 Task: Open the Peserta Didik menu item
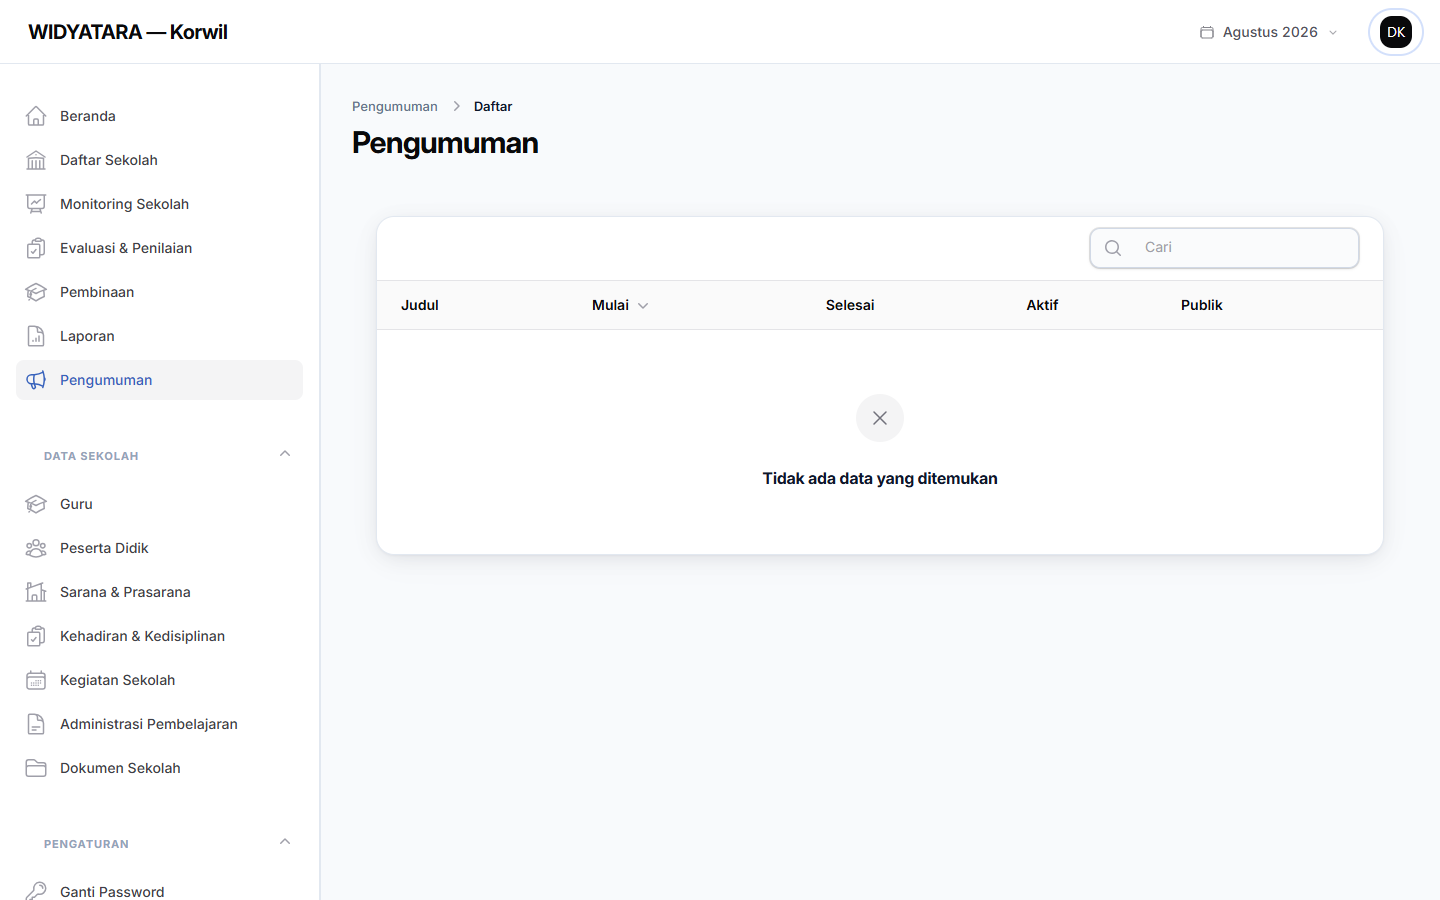pos(159,548)
